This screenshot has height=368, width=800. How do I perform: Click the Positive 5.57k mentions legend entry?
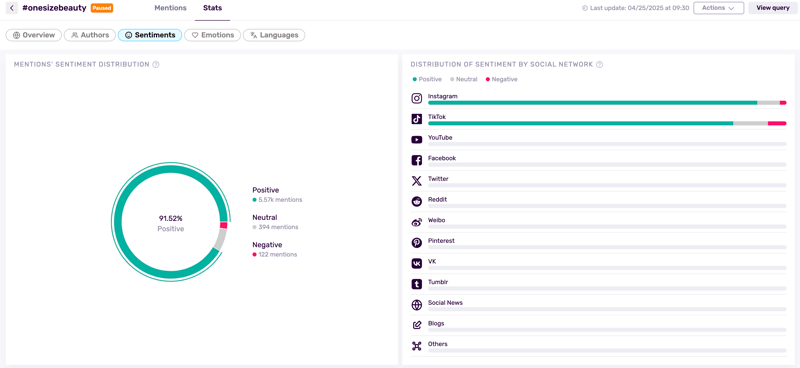coord(277,194)
